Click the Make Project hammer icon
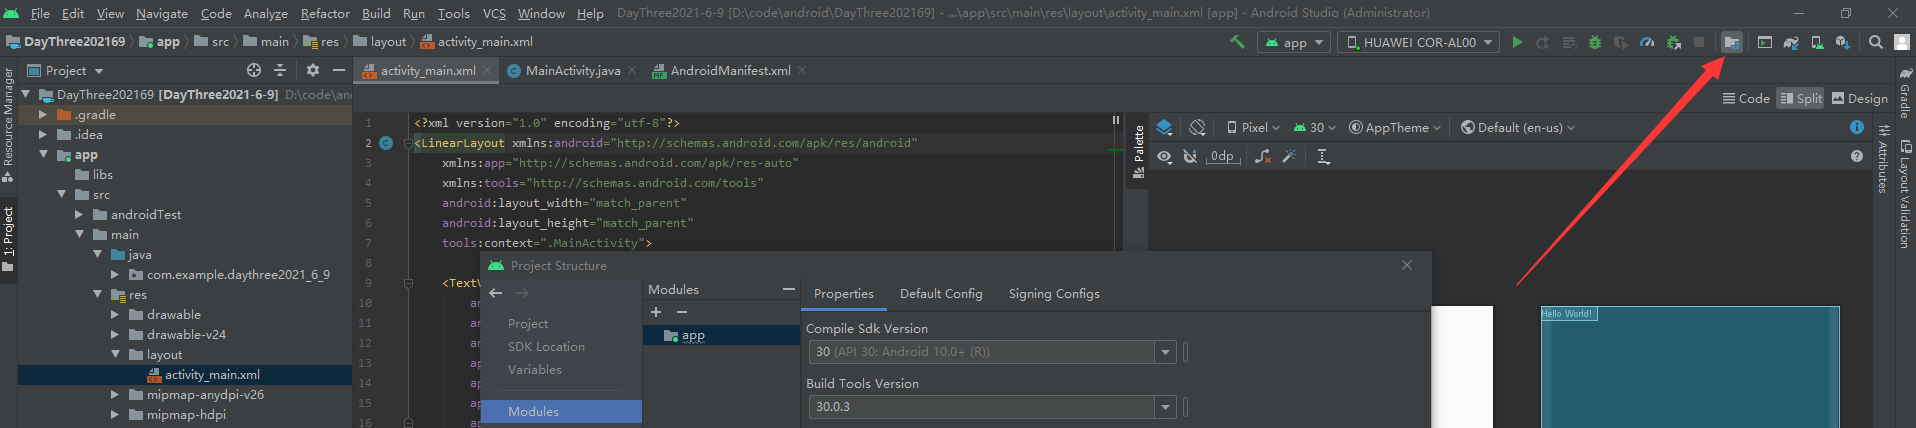The width and height of the screenshot is (1916, 428). point(1237,42)
